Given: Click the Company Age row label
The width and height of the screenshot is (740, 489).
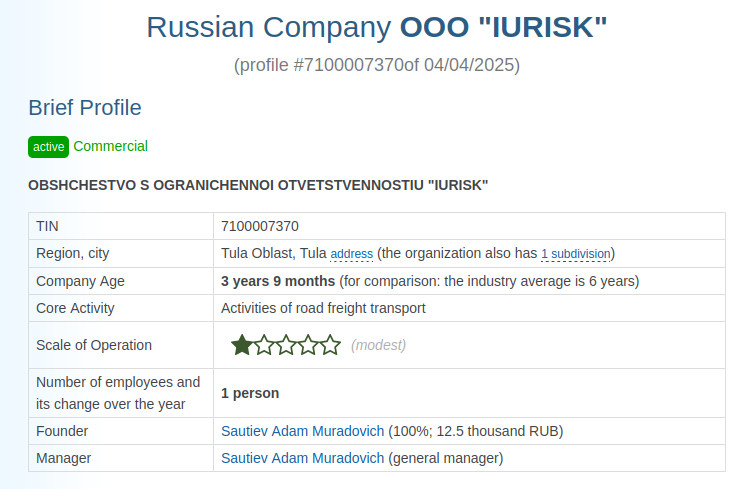Looking at the screenshot, I should click(x=80, y=281).
